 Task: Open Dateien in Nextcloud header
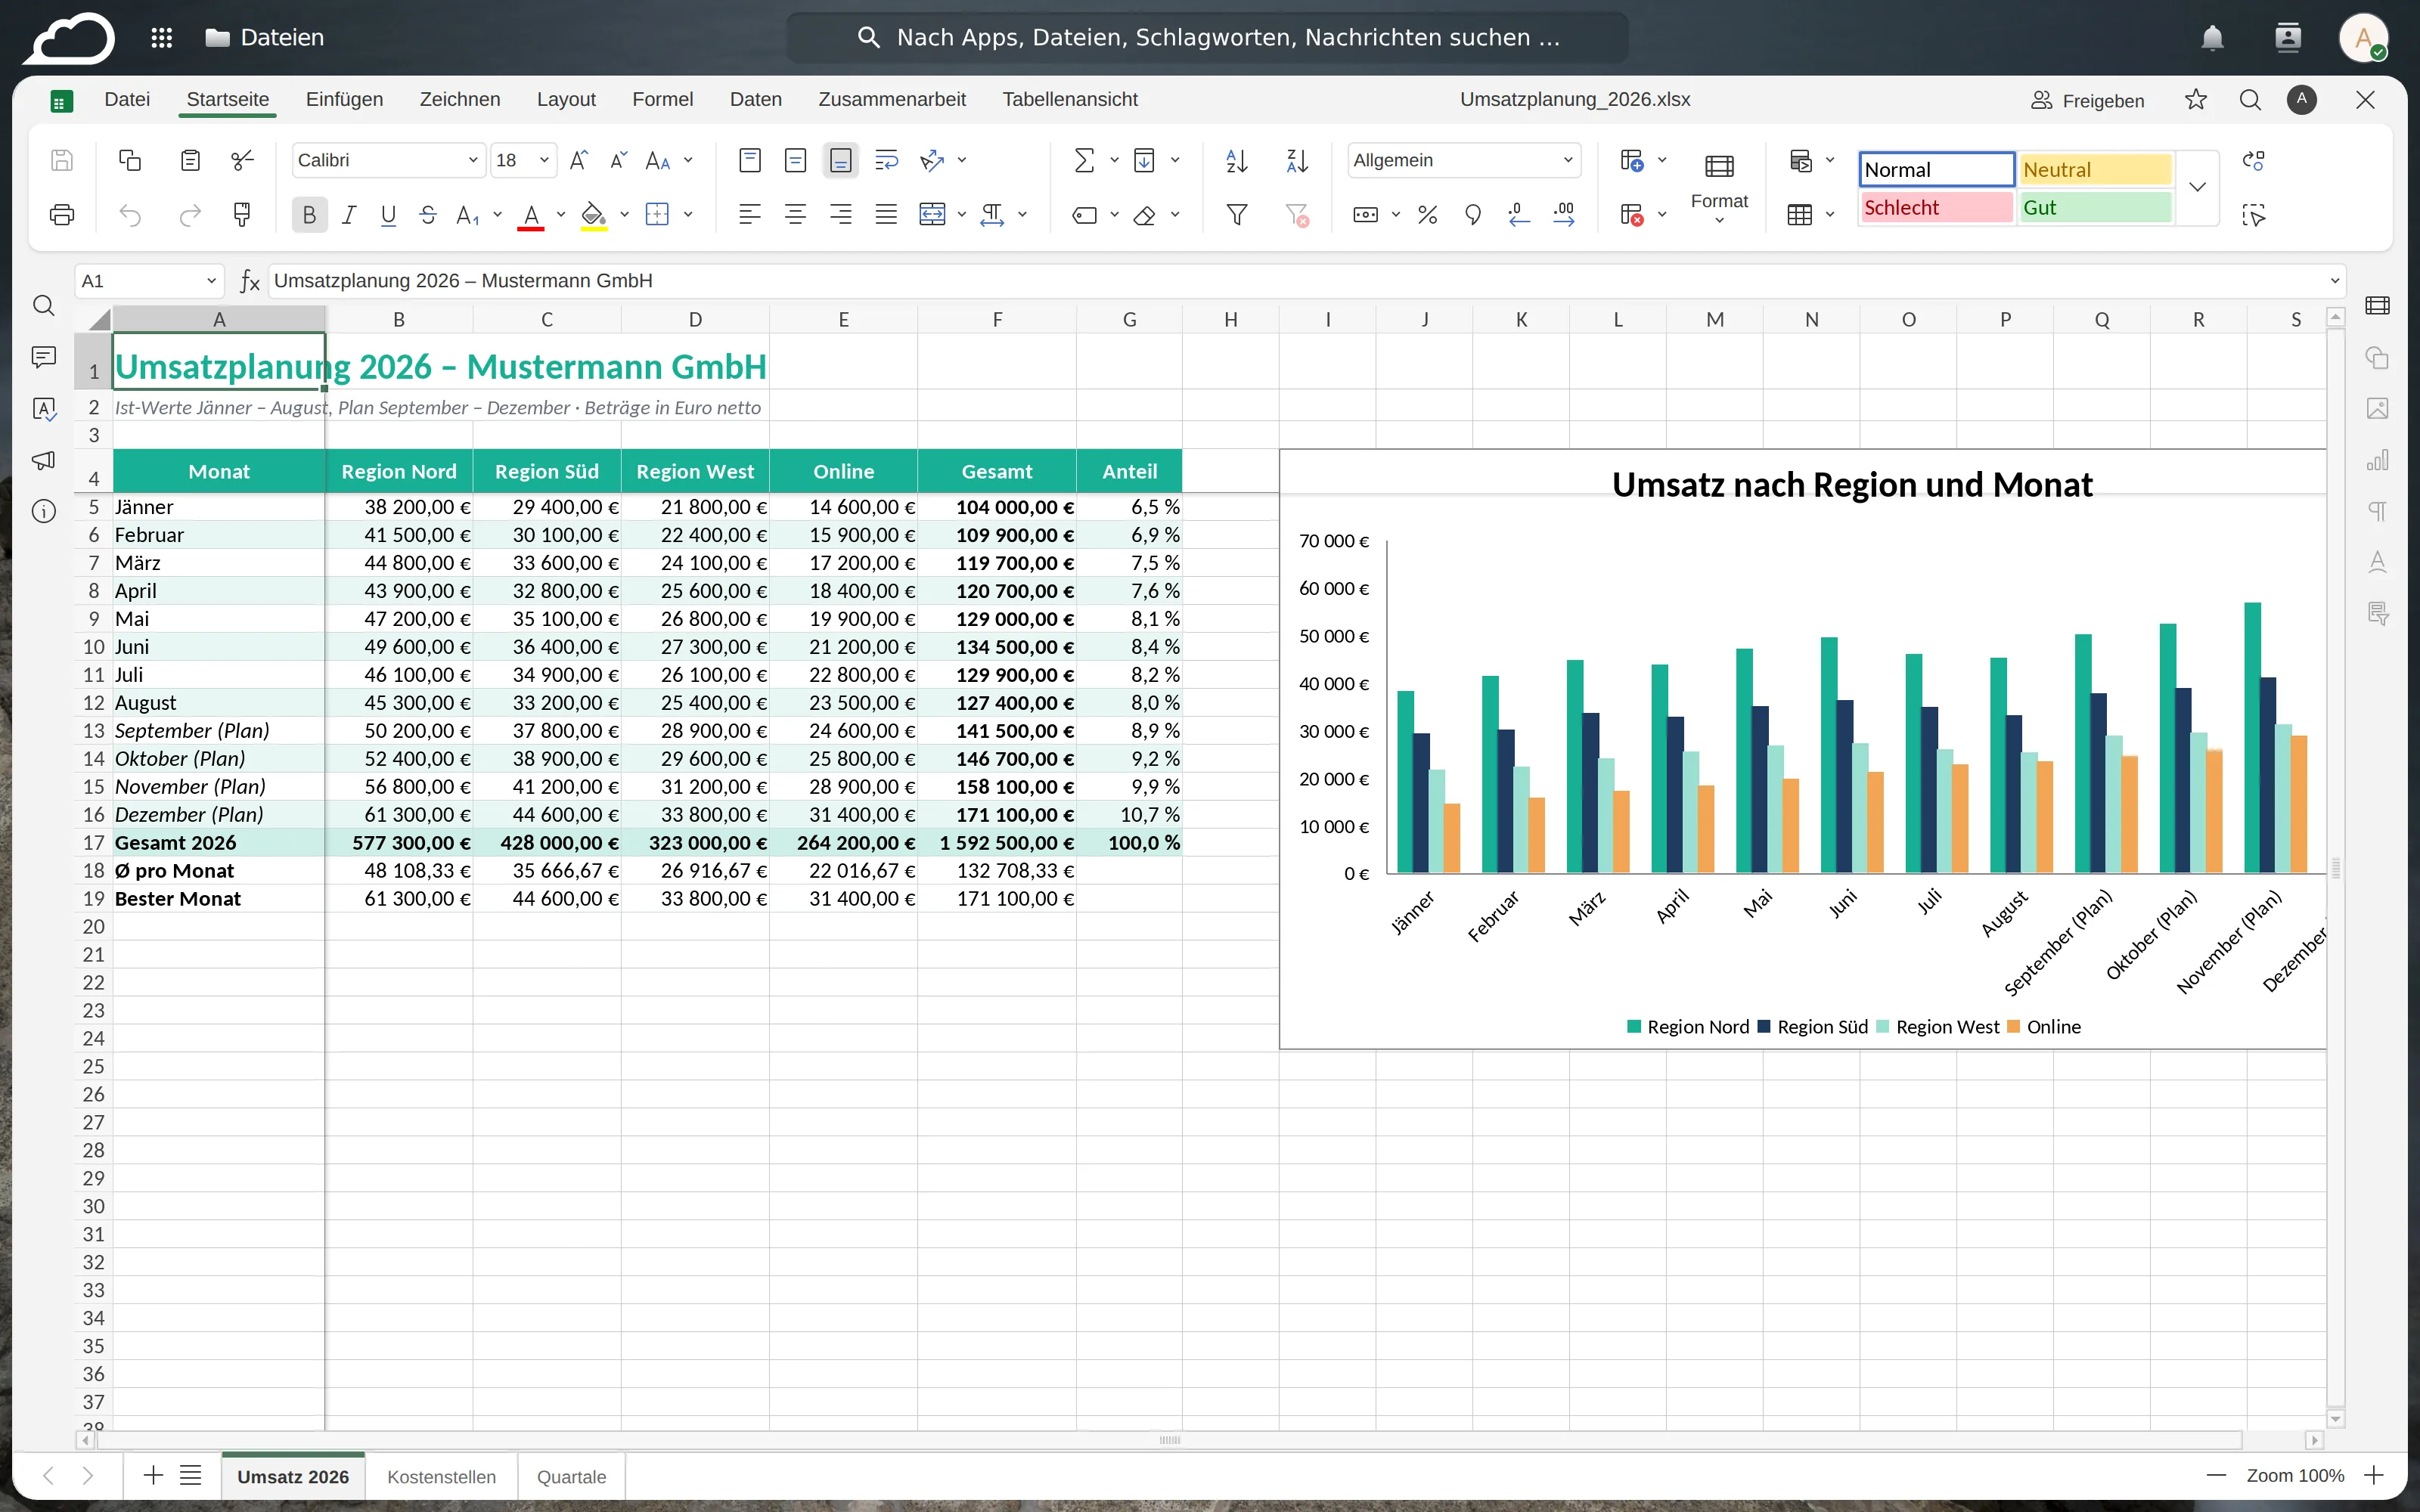tap(264, 38)
